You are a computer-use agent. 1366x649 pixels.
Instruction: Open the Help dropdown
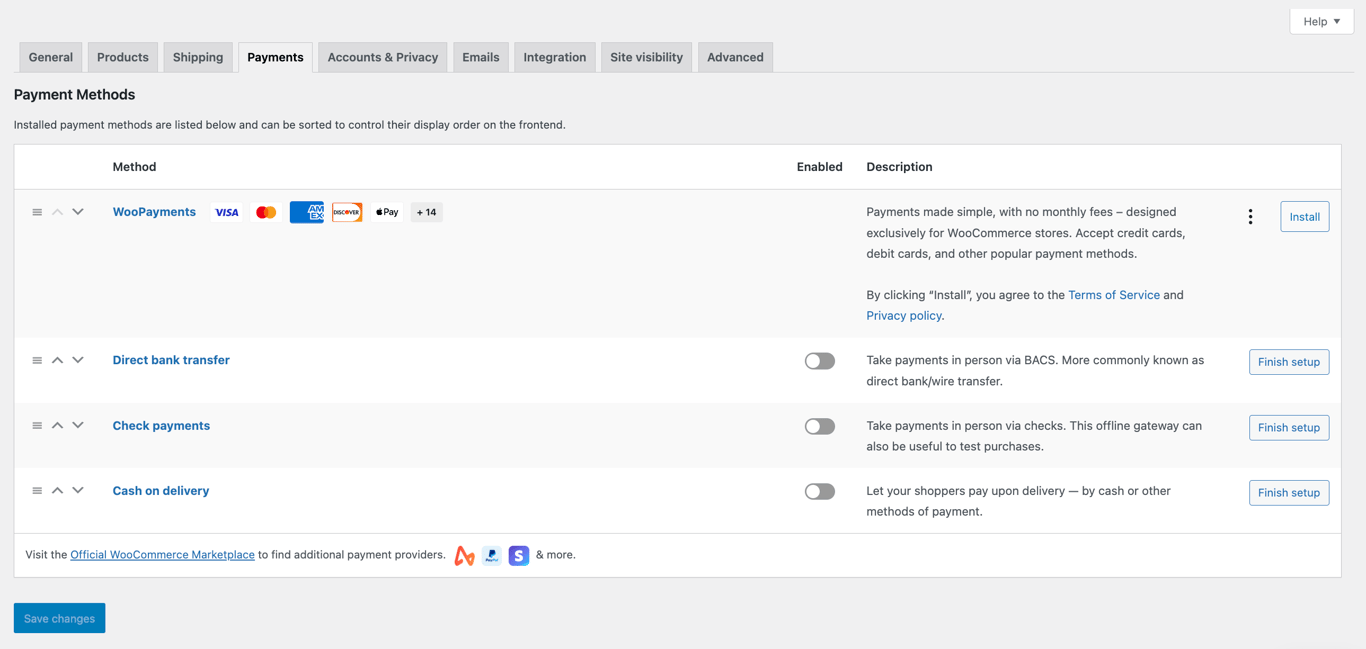click(1321, 20)
